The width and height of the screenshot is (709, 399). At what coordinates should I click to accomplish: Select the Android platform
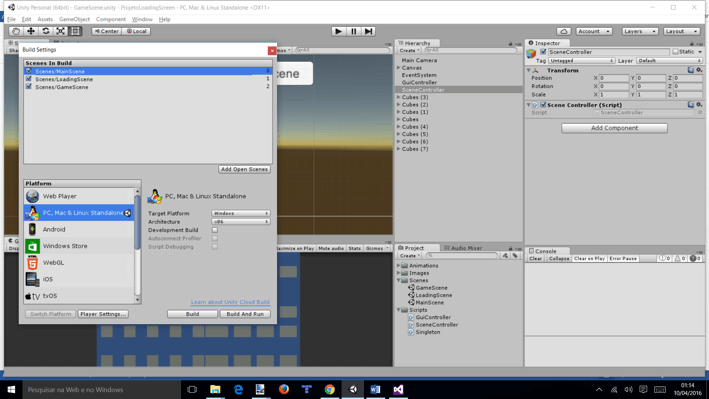pyautogui.click(x=79, y=229)
